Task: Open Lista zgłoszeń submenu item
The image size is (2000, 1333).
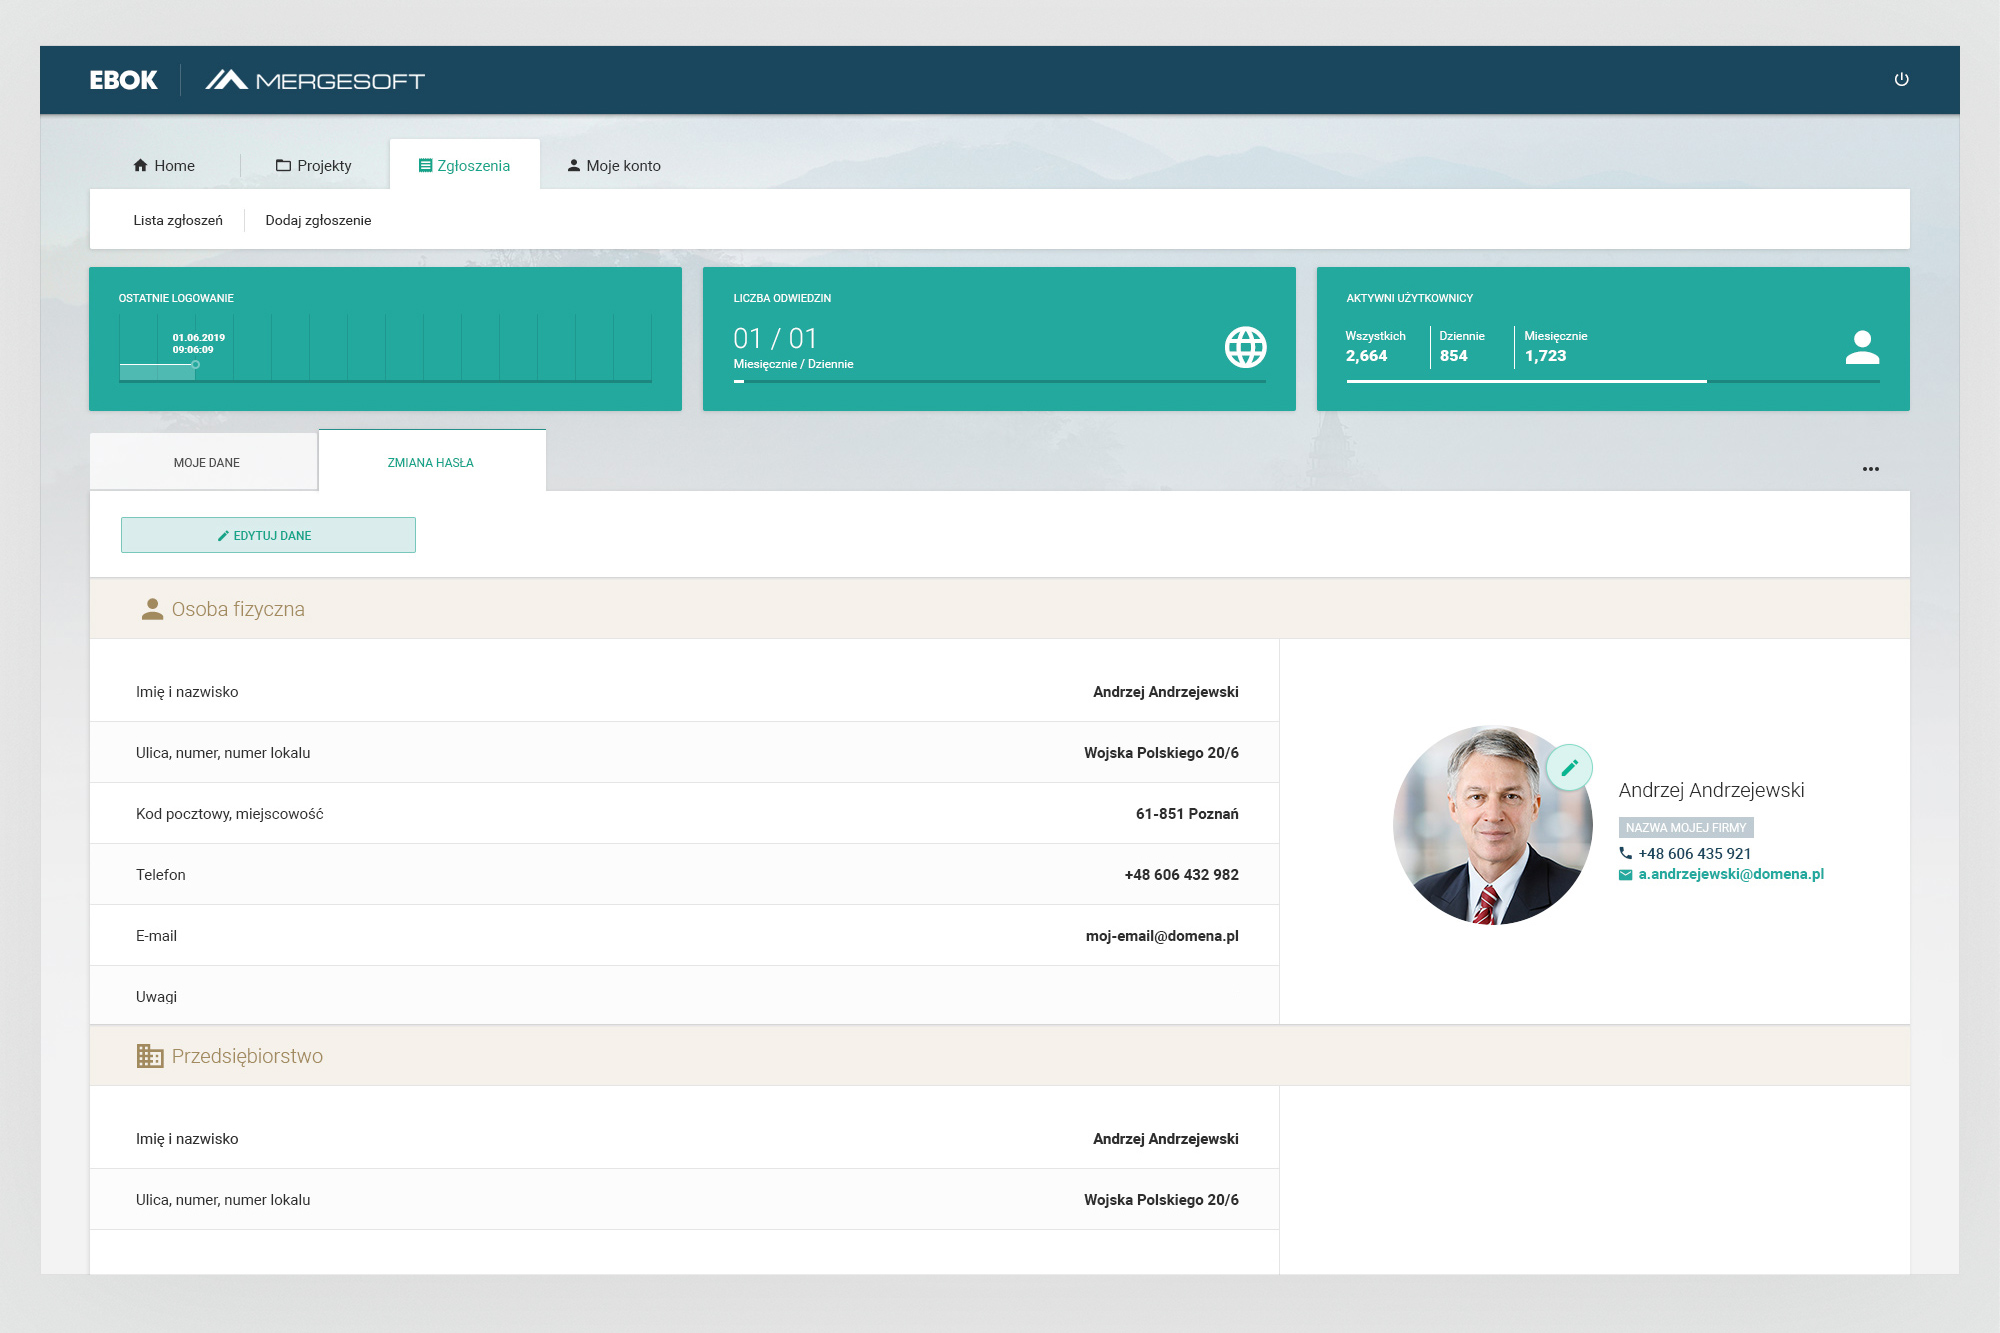Action: coord(178,221)
